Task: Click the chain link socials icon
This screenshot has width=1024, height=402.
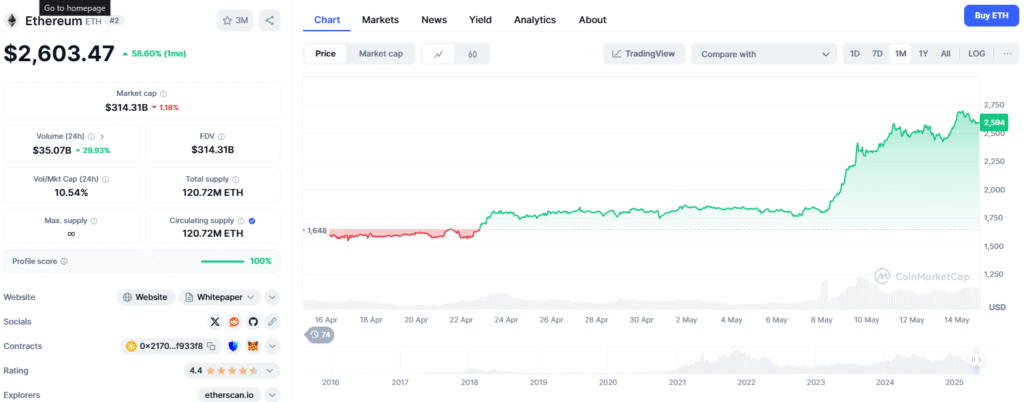Action: pyautogui.click(x=272, y=322)
